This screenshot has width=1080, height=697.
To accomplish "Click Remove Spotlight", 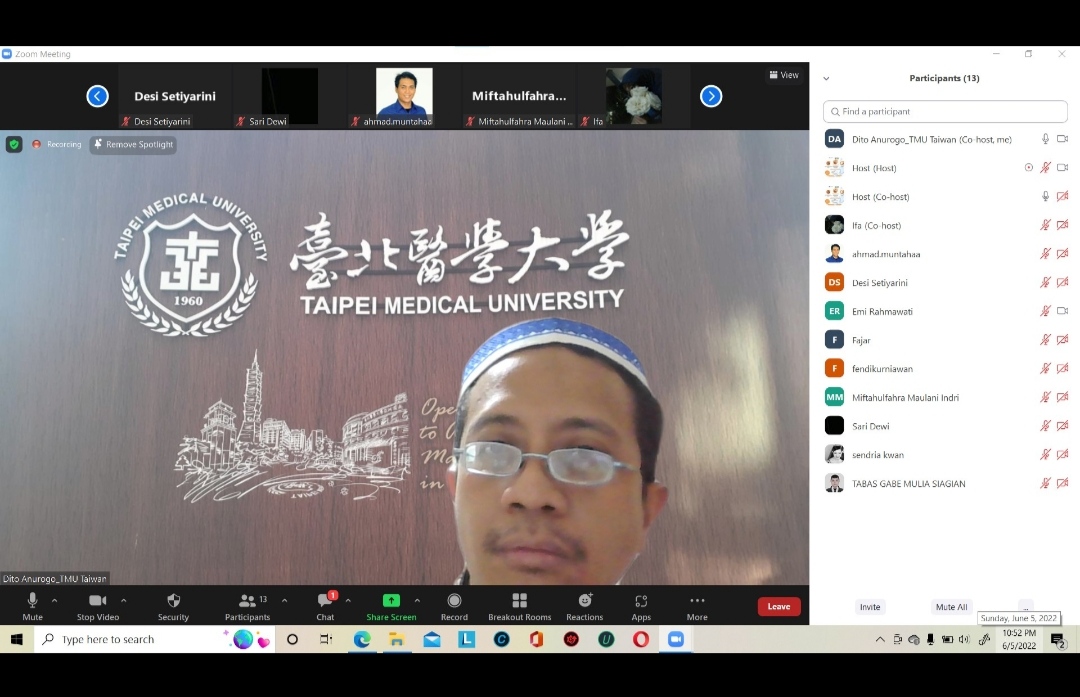I will [133, 145].
